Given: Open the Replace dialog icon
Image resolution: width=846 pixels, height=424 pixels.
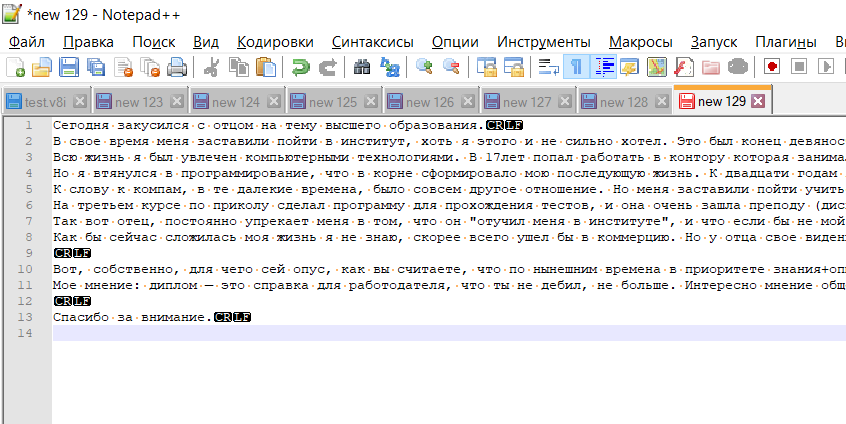Looking at the screenshot, I should 389,67.
